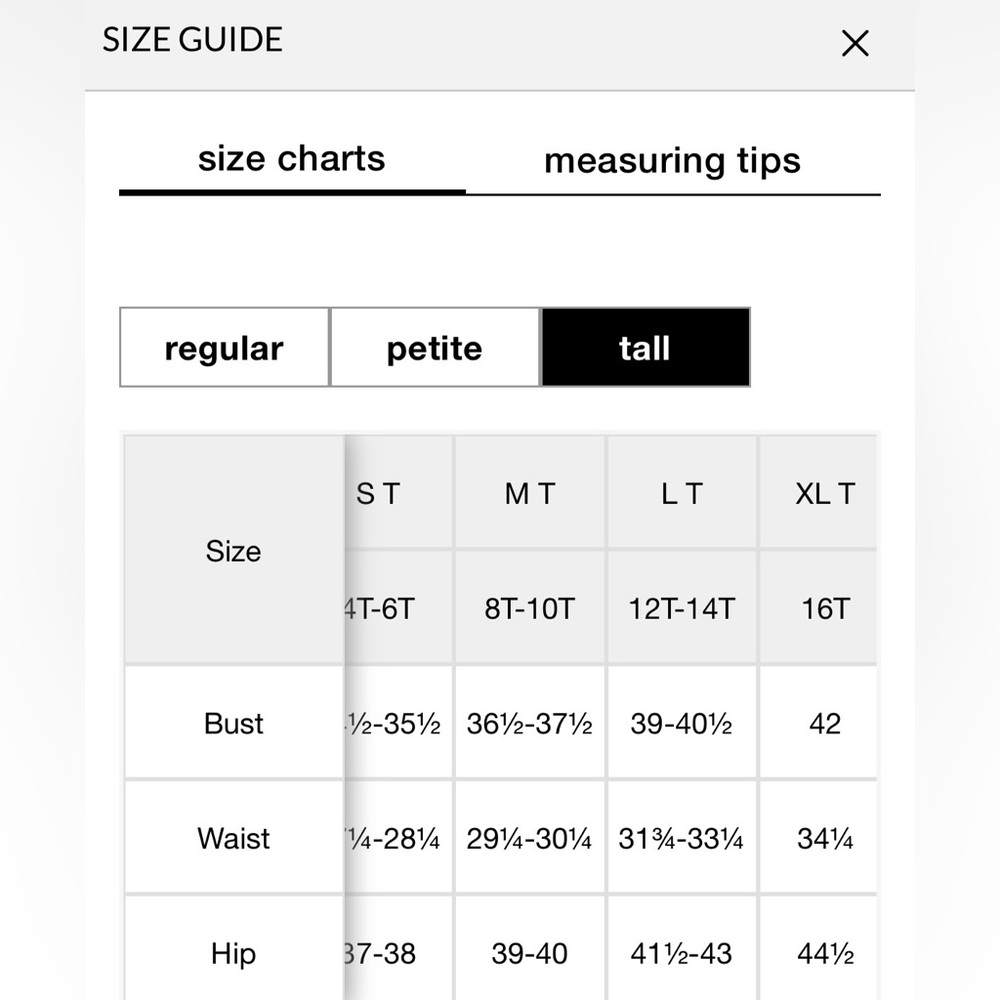Switch to the measuring tips tab
Viewport: 1000px width, 1000px height.
click(x=673, y=161)
